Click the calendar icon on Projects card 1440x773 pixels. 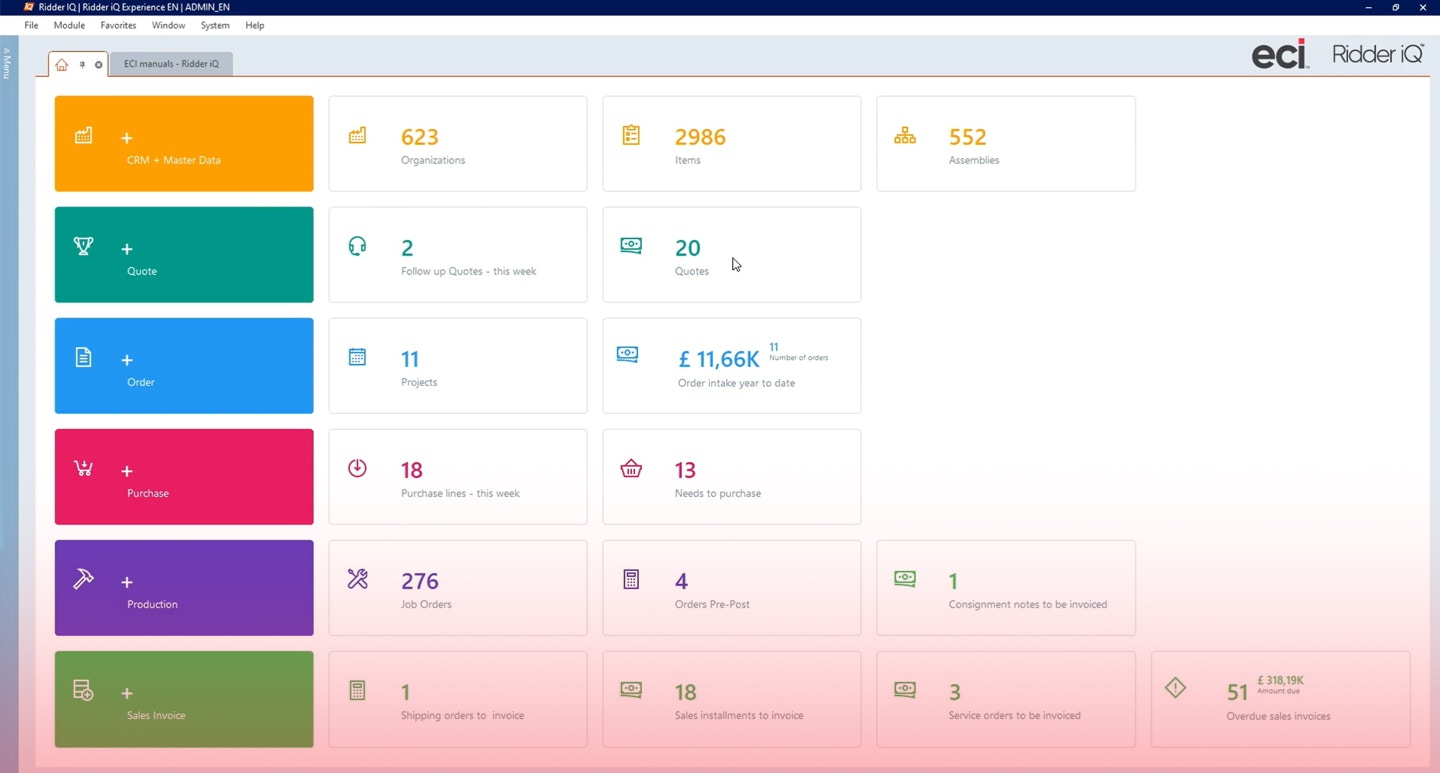357,357
